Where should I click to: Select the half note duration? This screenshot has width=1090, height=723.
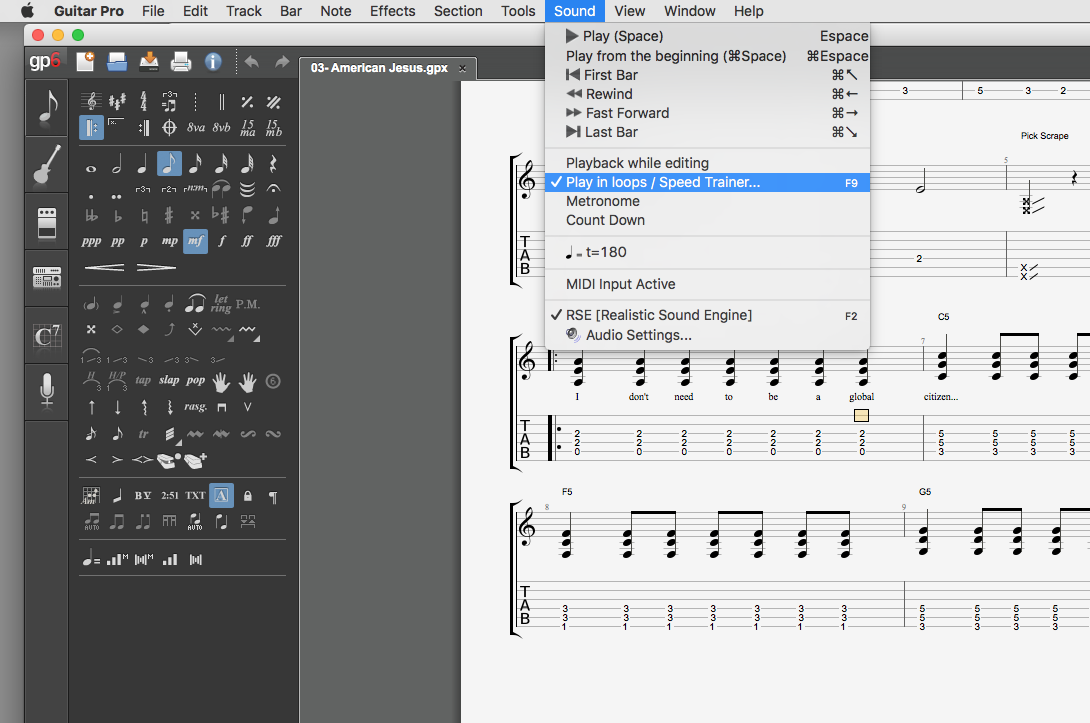[117, 164]
